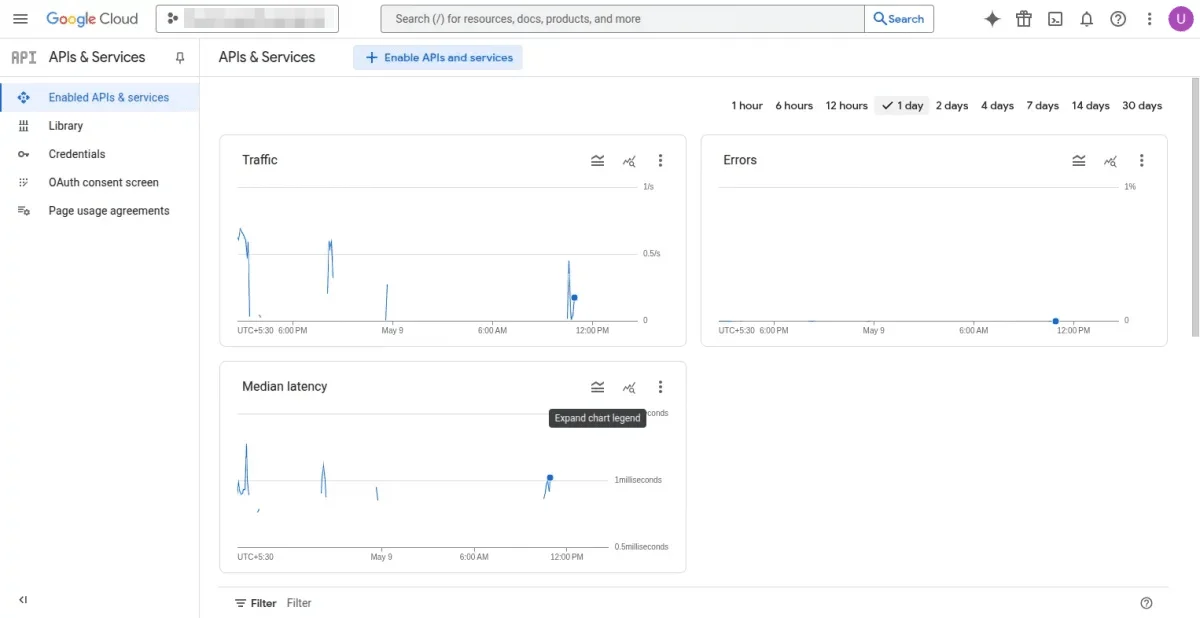
Task: Open the Filter icon below the charts
Action: 242,602
